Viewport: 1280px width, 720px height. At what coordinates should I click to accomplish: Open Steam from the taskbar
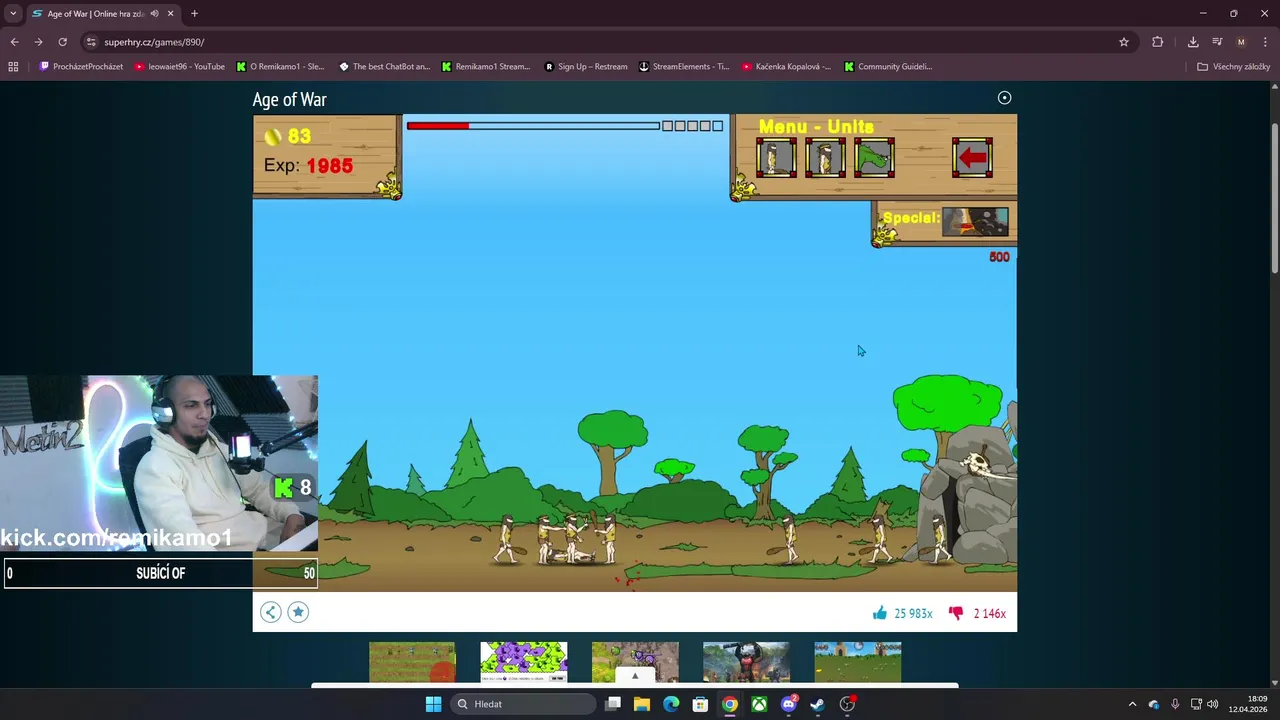[x=817, y=704]
